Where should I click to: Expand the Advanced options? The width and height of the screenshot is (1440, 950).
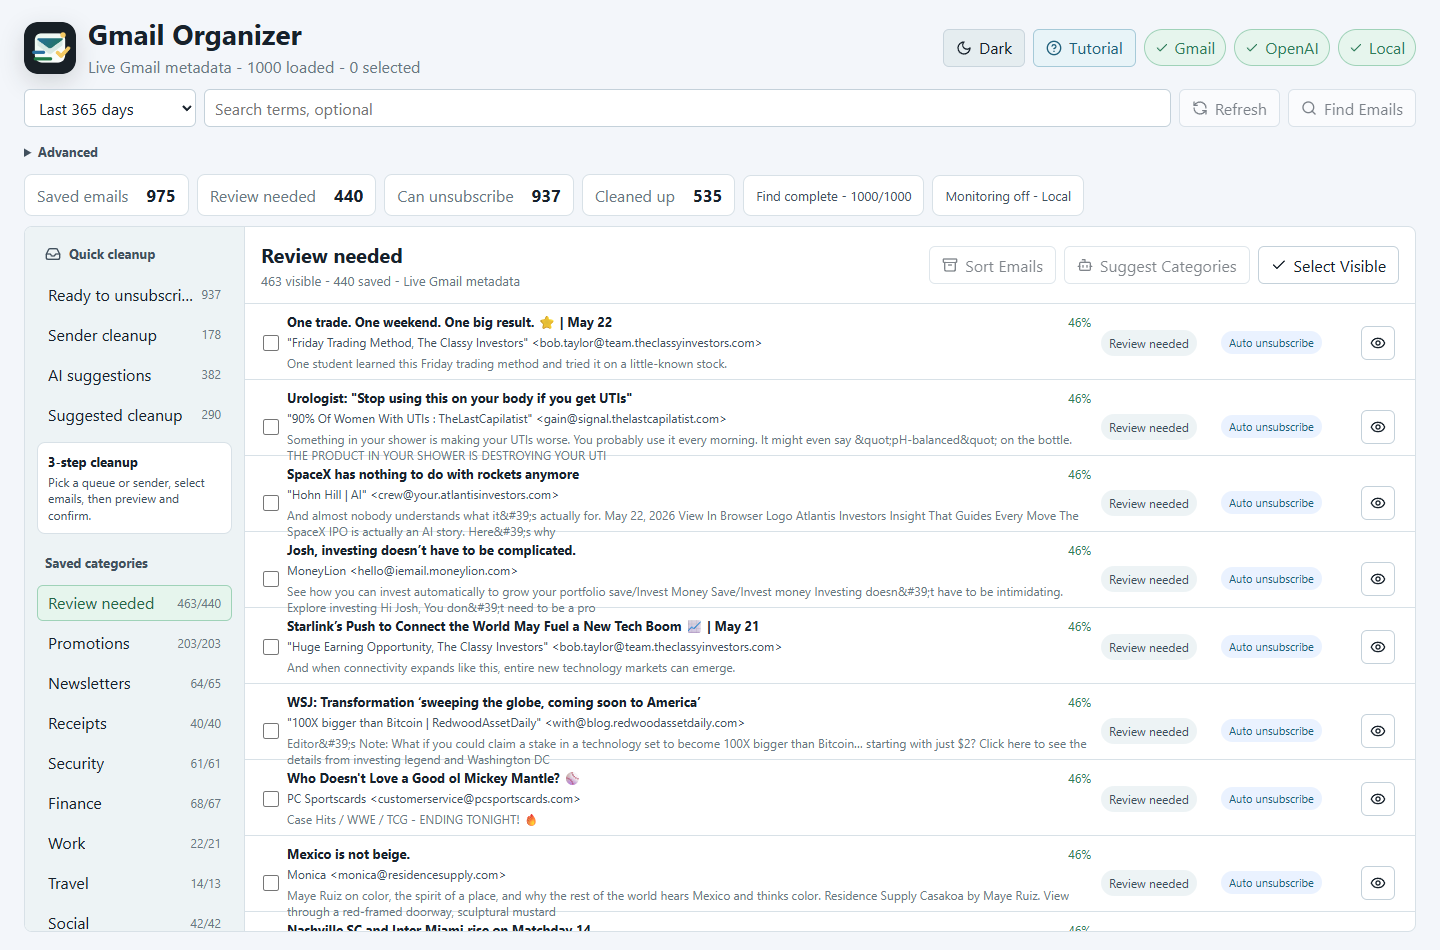(x=61, y=152)
